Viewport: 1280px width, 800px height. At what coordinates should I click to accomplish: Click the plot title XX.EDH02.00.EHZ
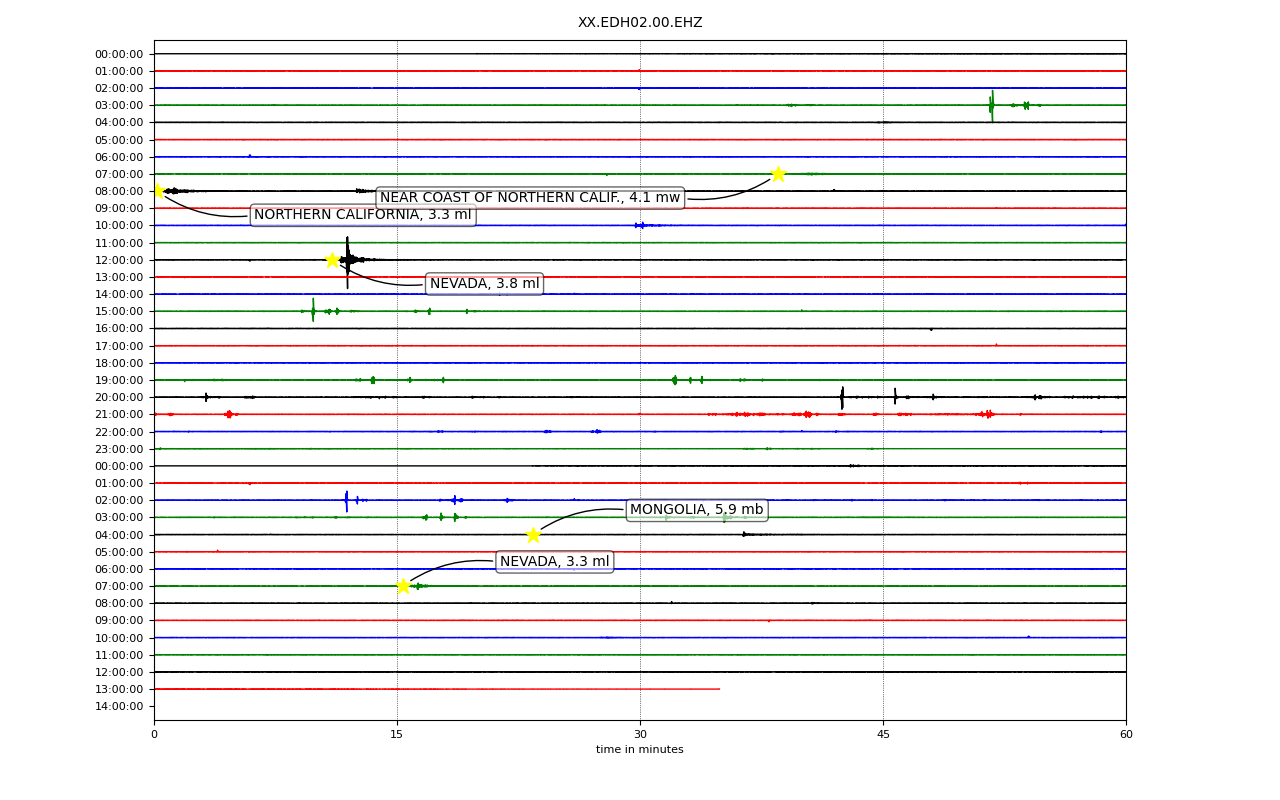(640, 23)
